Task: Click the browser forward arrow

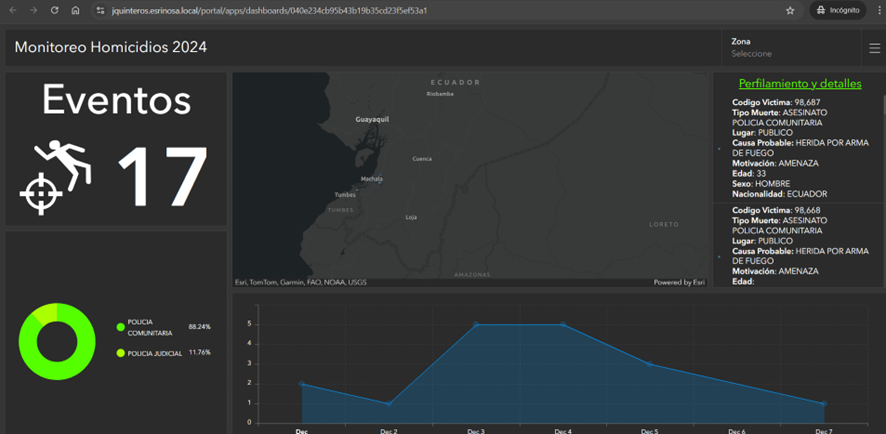Action: 33,10
